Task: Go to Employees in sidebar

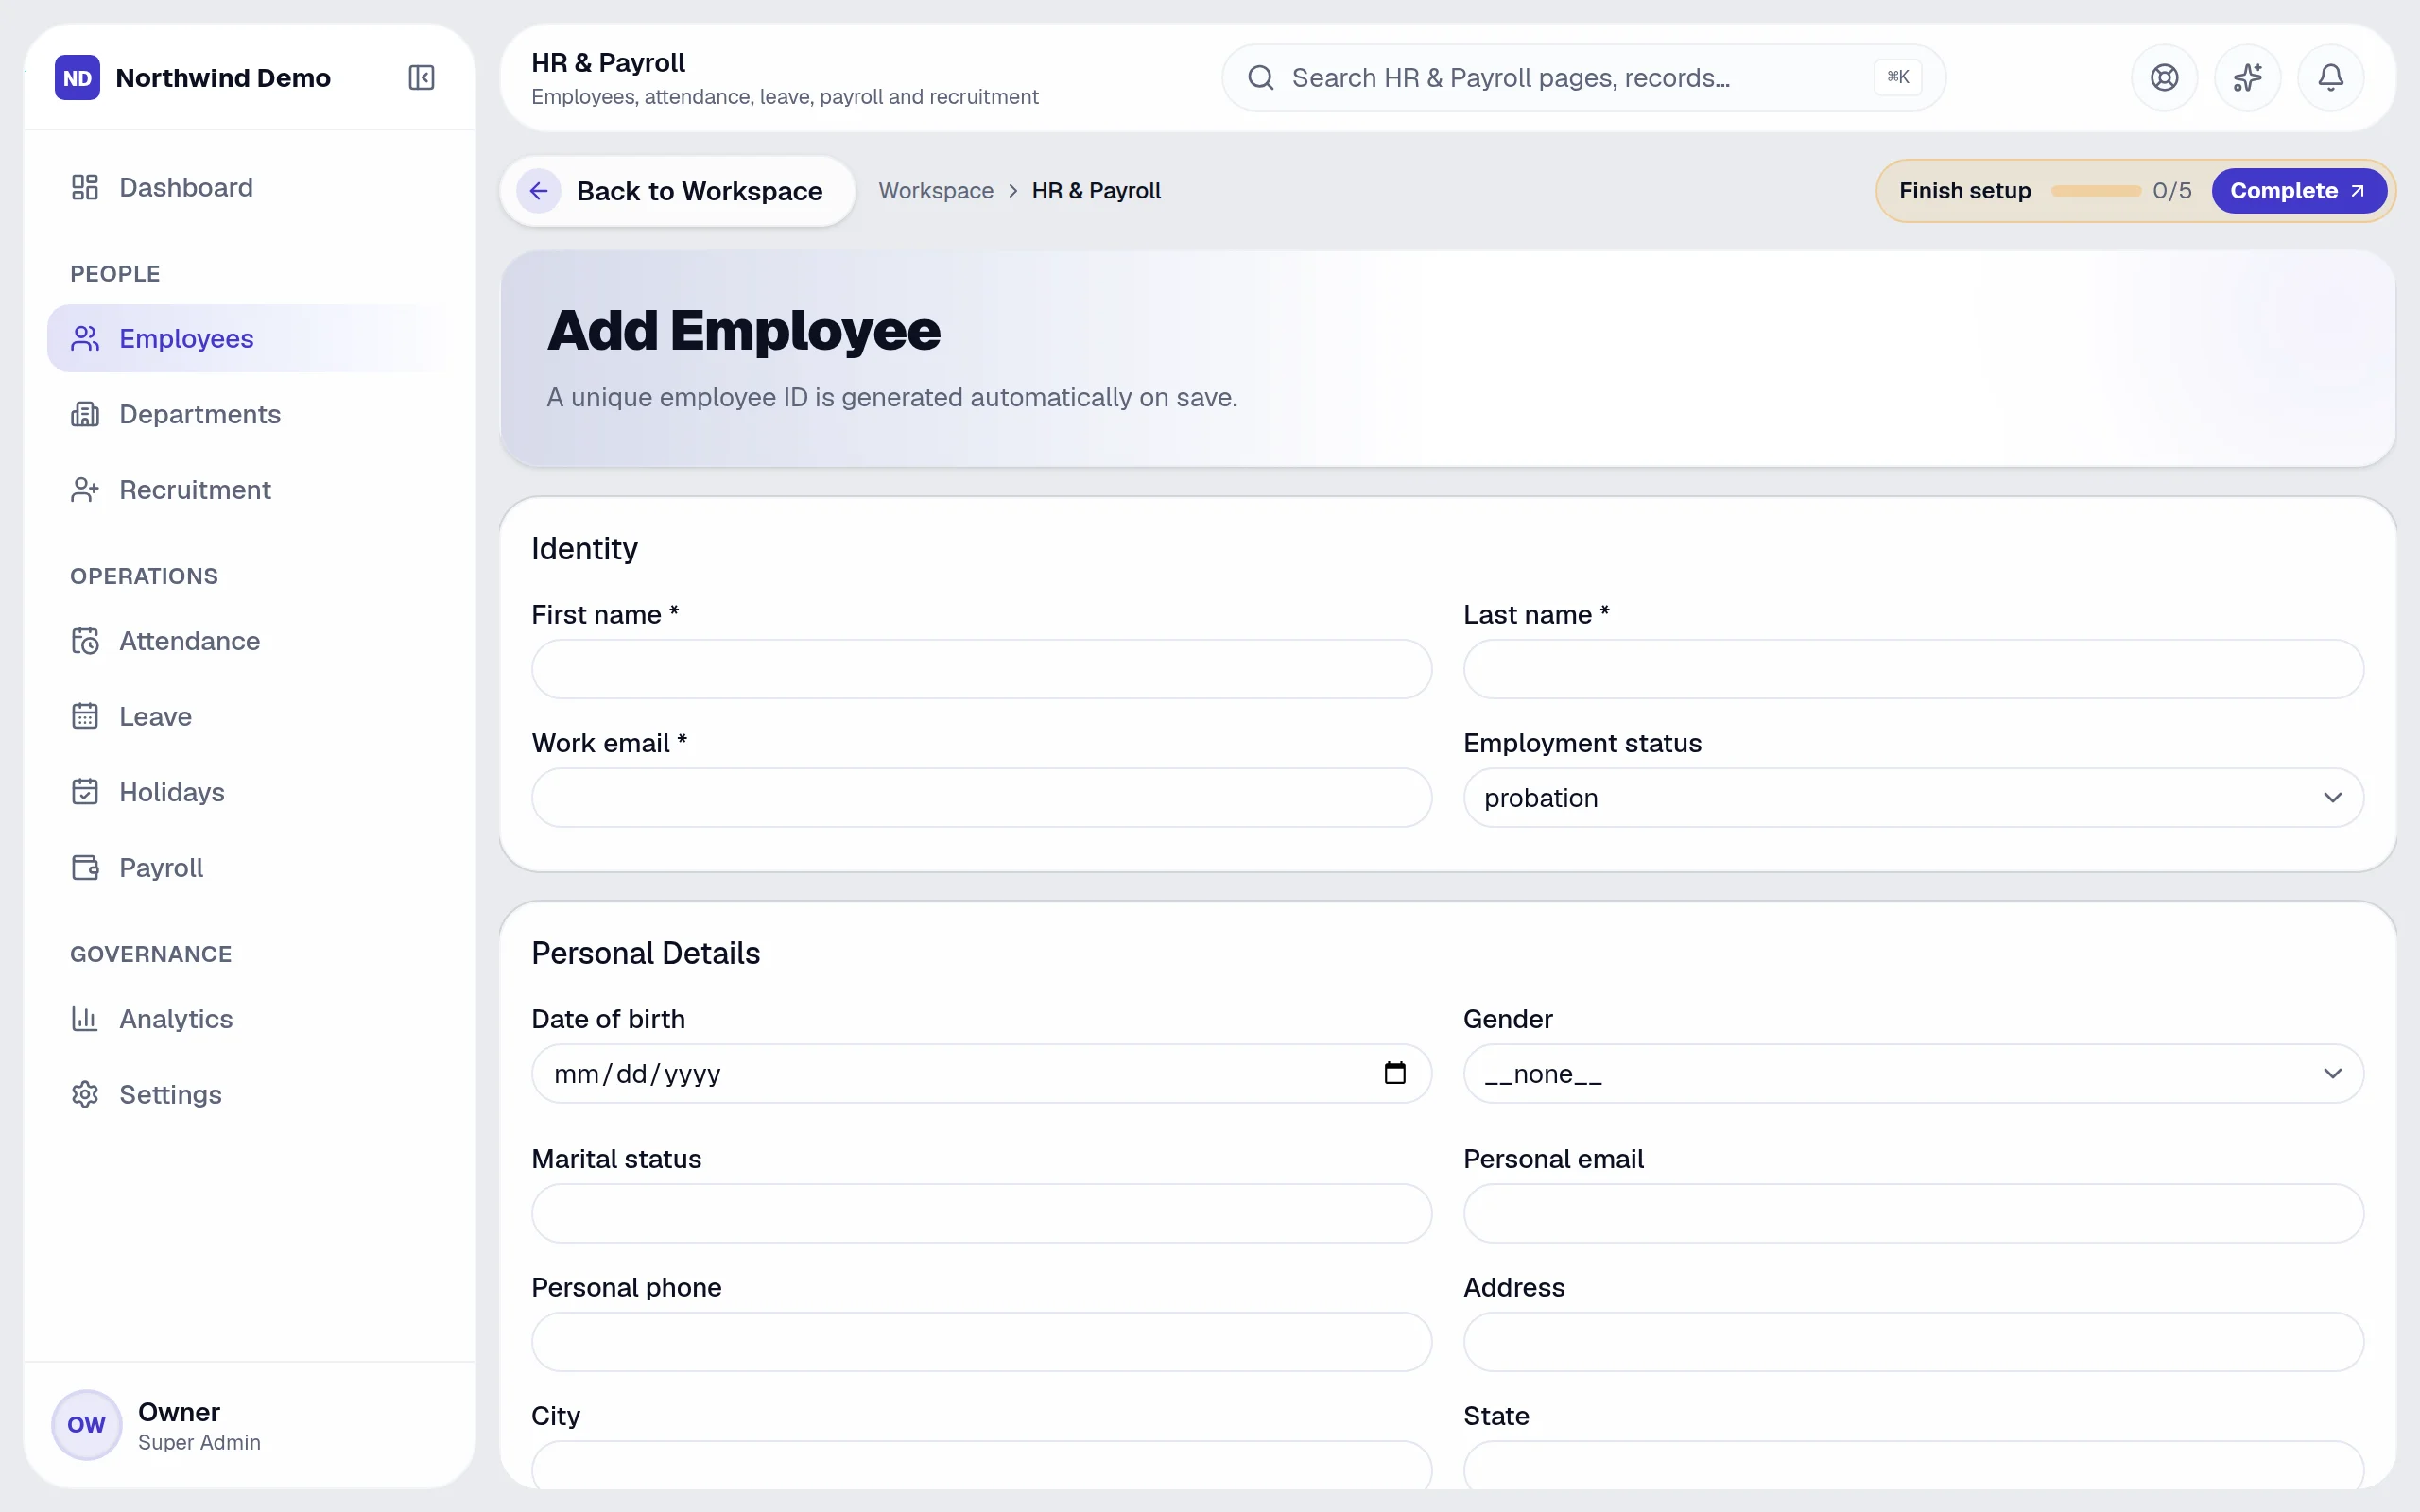Action: coord(250,338)
